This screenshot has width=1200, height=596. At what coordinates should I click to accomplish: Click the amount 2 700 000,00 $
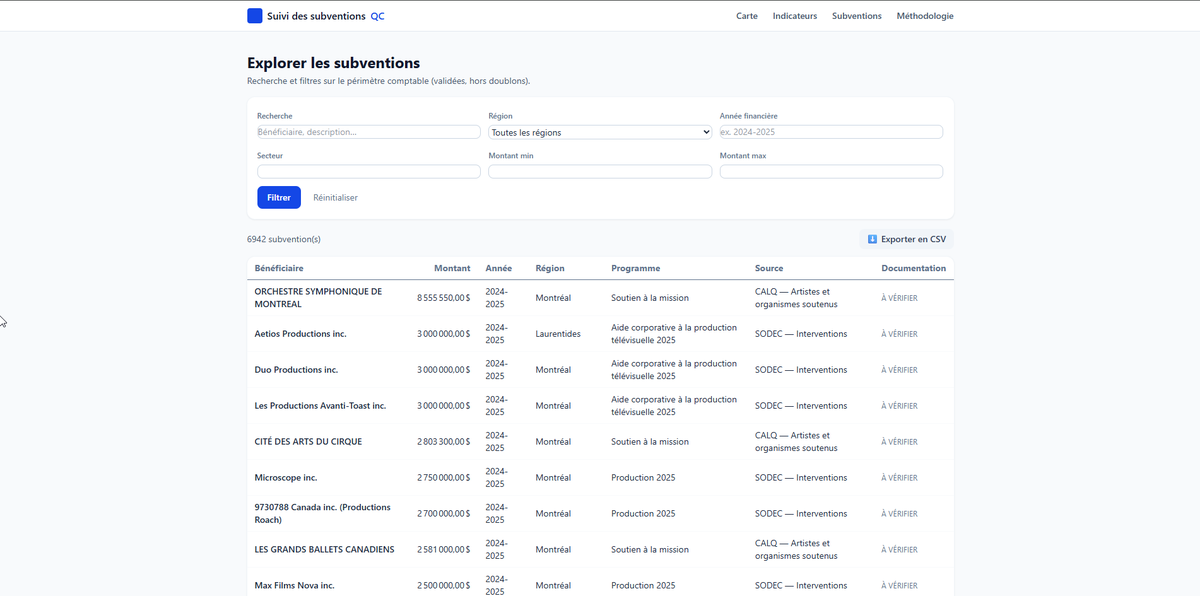(444, 514)
